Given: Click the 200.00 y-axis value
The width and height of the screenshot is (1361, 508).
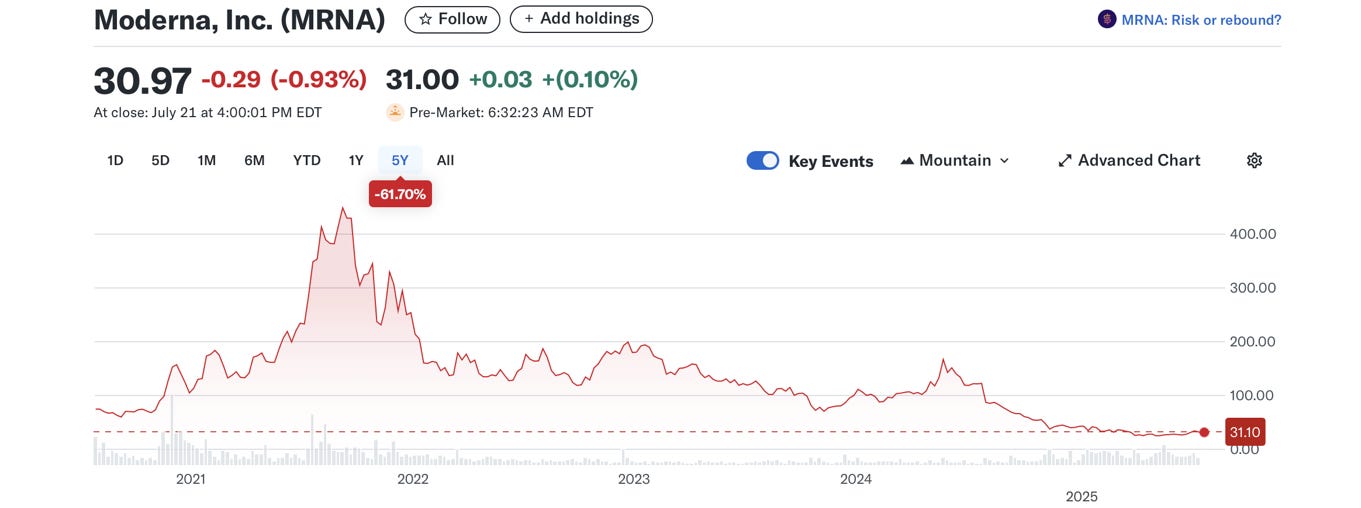Looking at the screenshot, I should coord(1252,341).
